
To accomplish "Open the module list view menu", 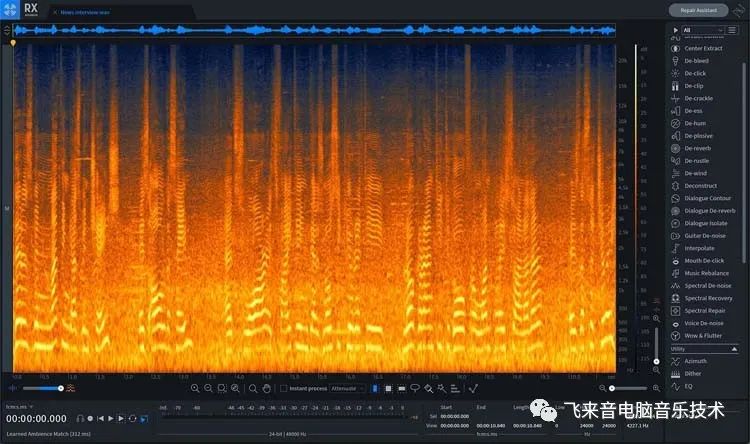I will tap(732, 30).
